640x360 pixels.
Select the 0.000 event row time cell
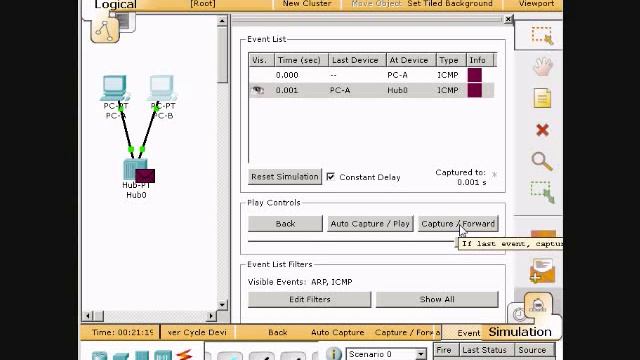(287, 75)
